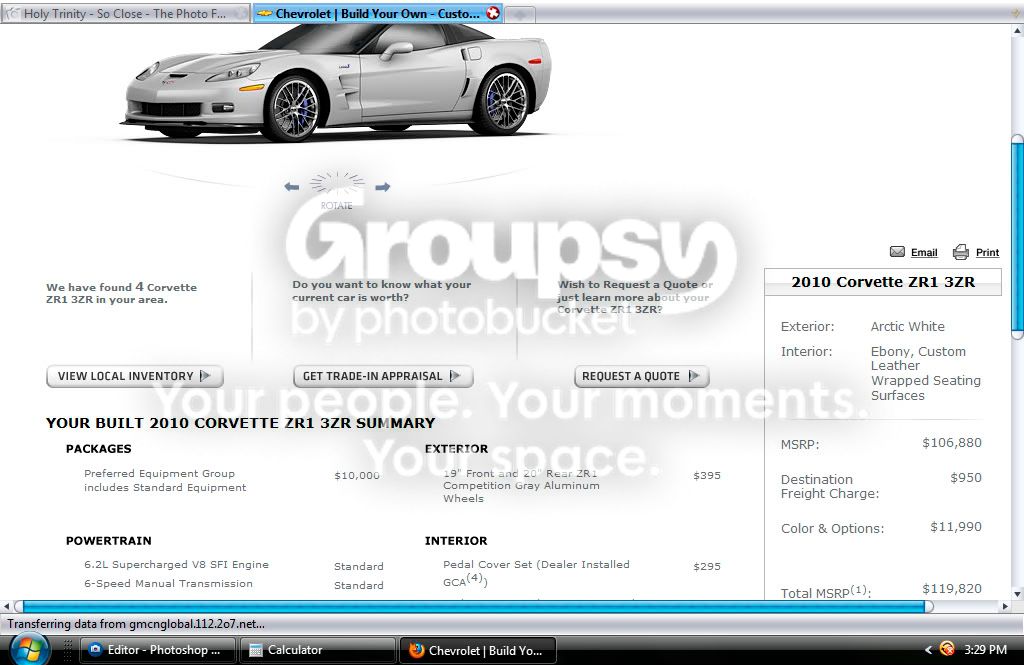Click the 'found 4 Corvette ZR1 3ZR' text

(x=121, y=293)
